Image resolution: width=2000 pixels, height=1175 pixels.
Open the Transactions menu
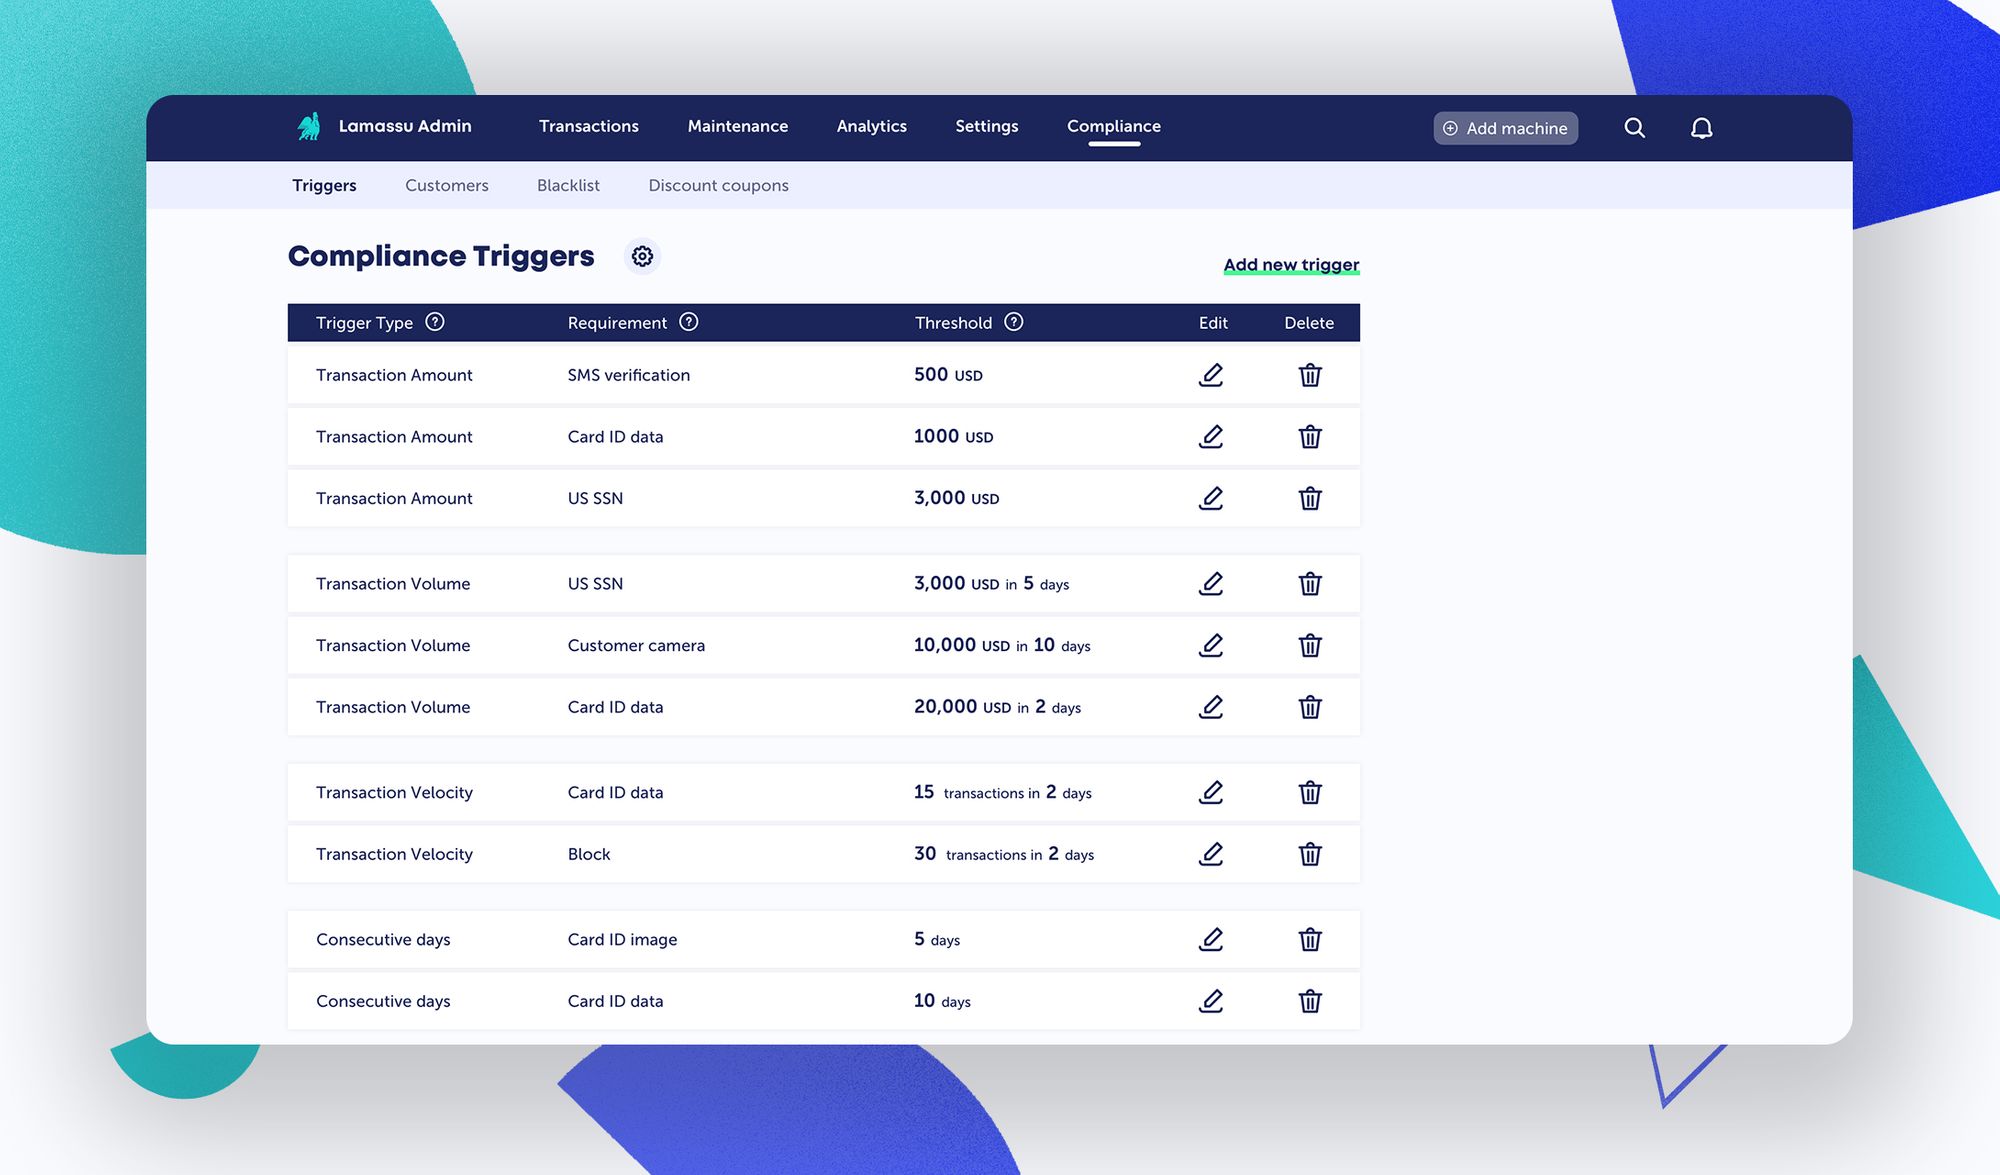588,126
